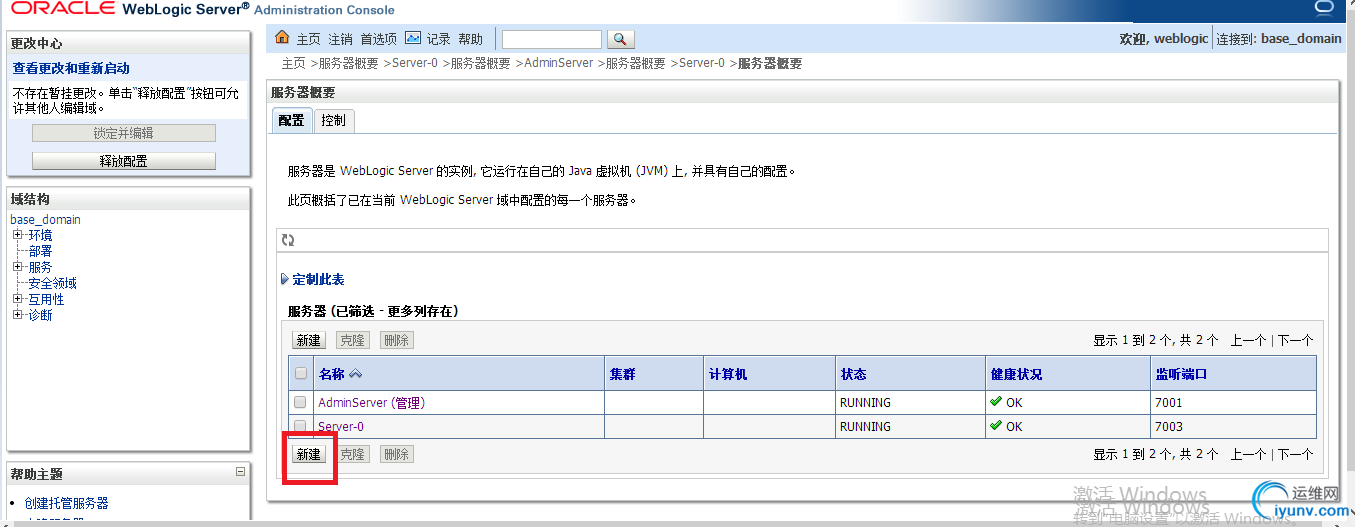Click the toolbar search input field
The width and height of the screenshot is (1355, 527).
pyautogui.click(x=552, y=39)
